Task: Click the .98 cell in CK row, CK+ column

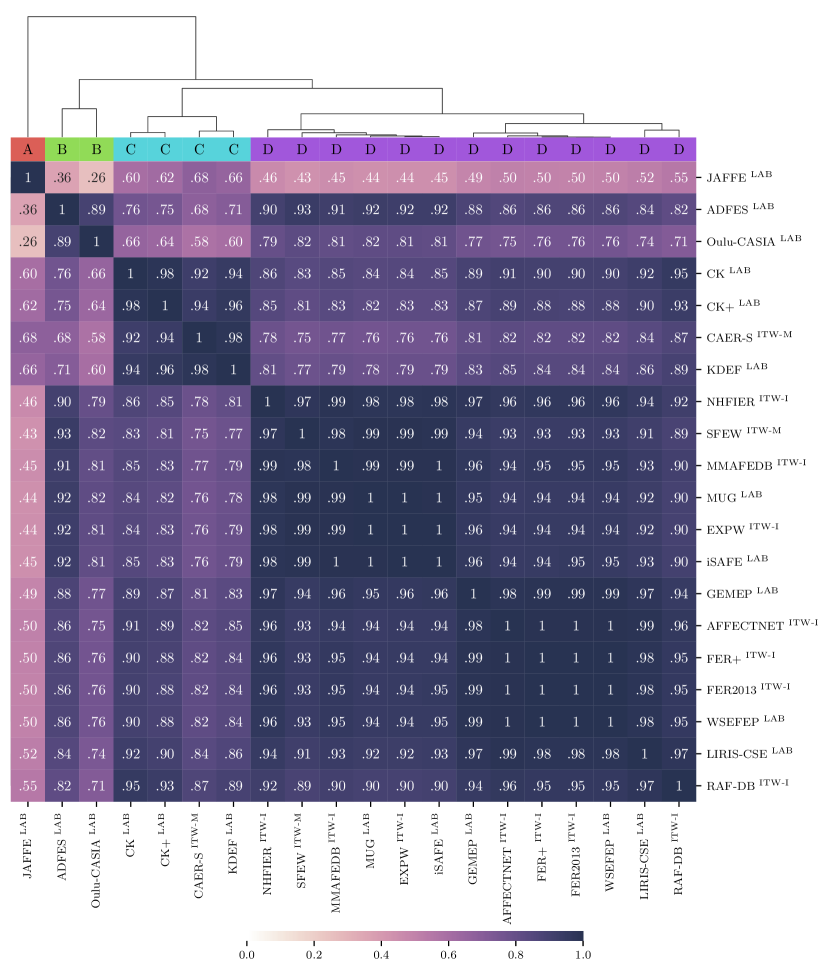Action: 165,273
